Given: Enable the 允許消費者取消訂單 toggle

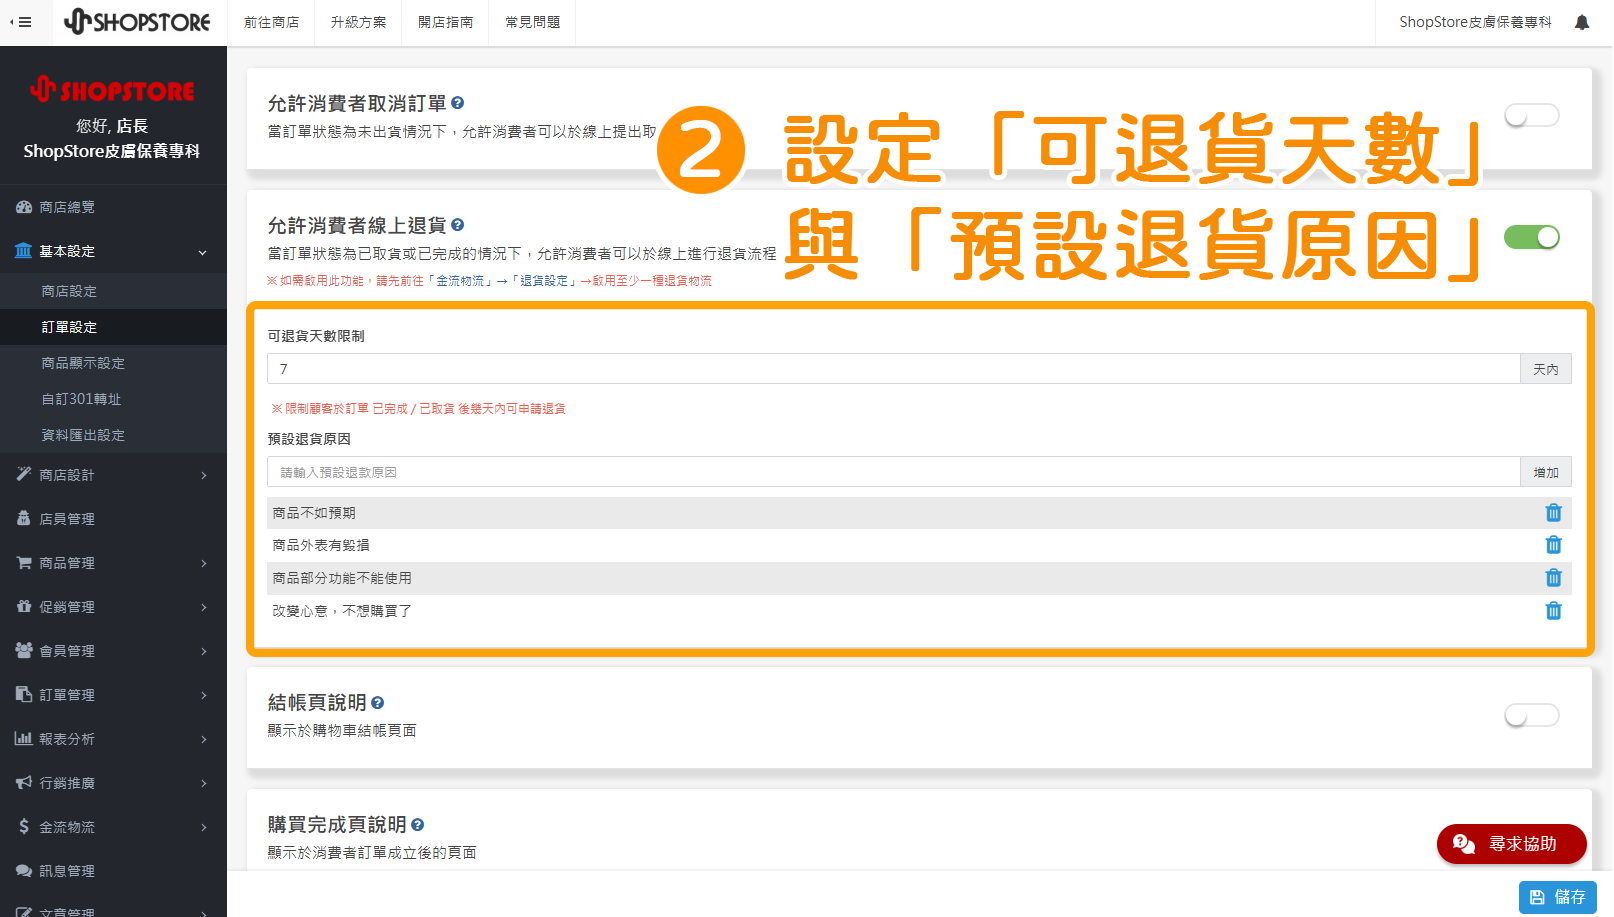Looking at the screenshot, I should [1531, 115].
